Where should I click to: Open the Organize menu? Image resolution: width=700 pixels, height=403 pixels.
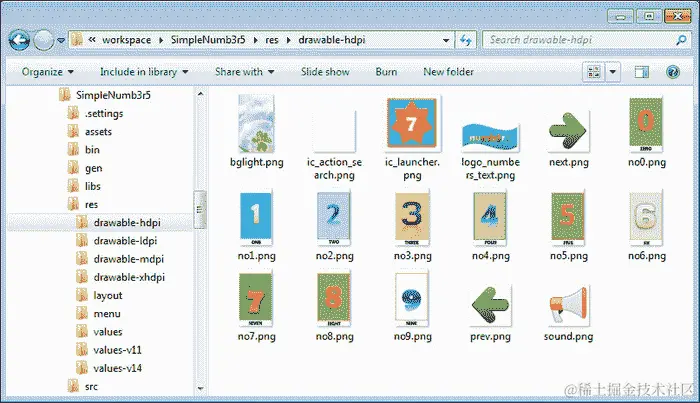[x=48, y=72]
